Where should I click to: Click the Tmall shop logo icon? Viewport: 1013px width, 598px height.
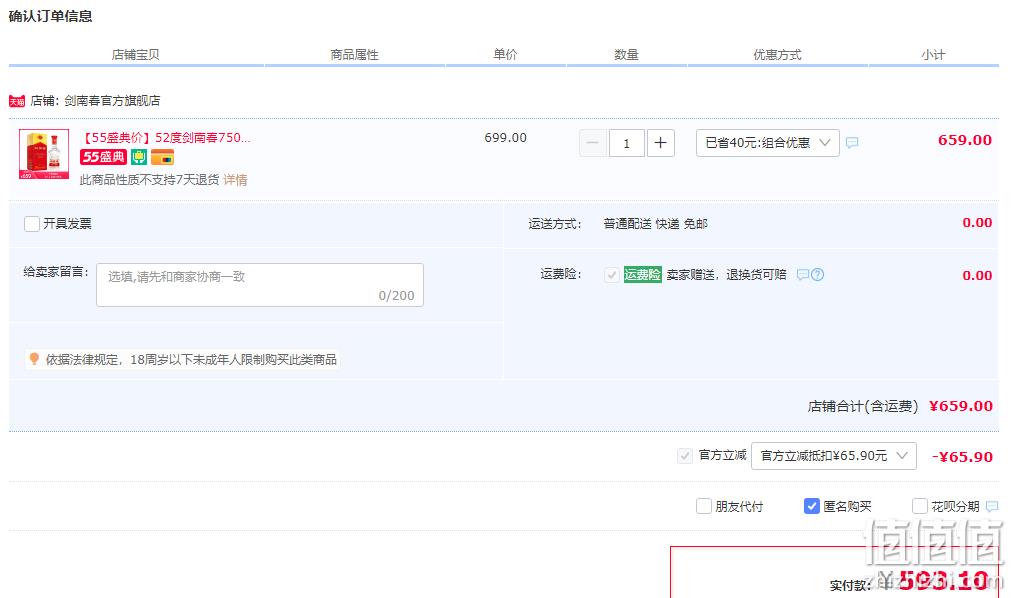(x=17, y=101)
